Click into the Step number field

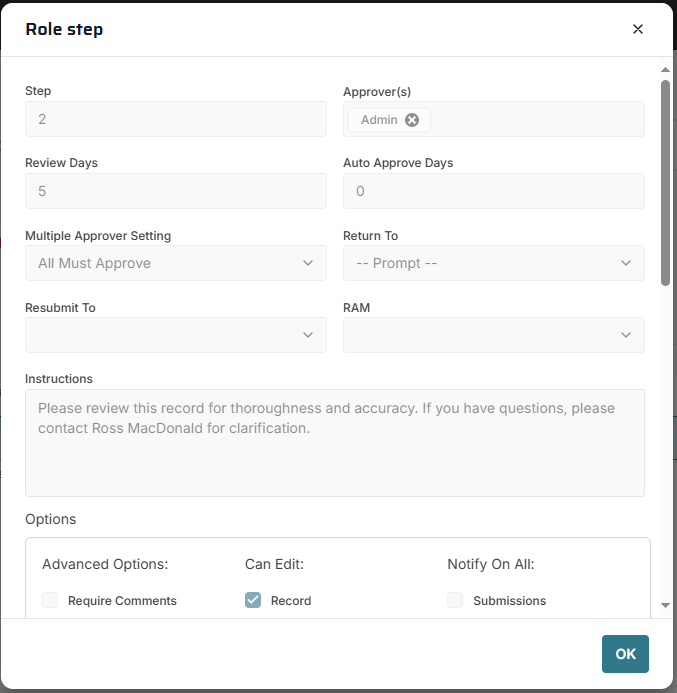point(175,119)
